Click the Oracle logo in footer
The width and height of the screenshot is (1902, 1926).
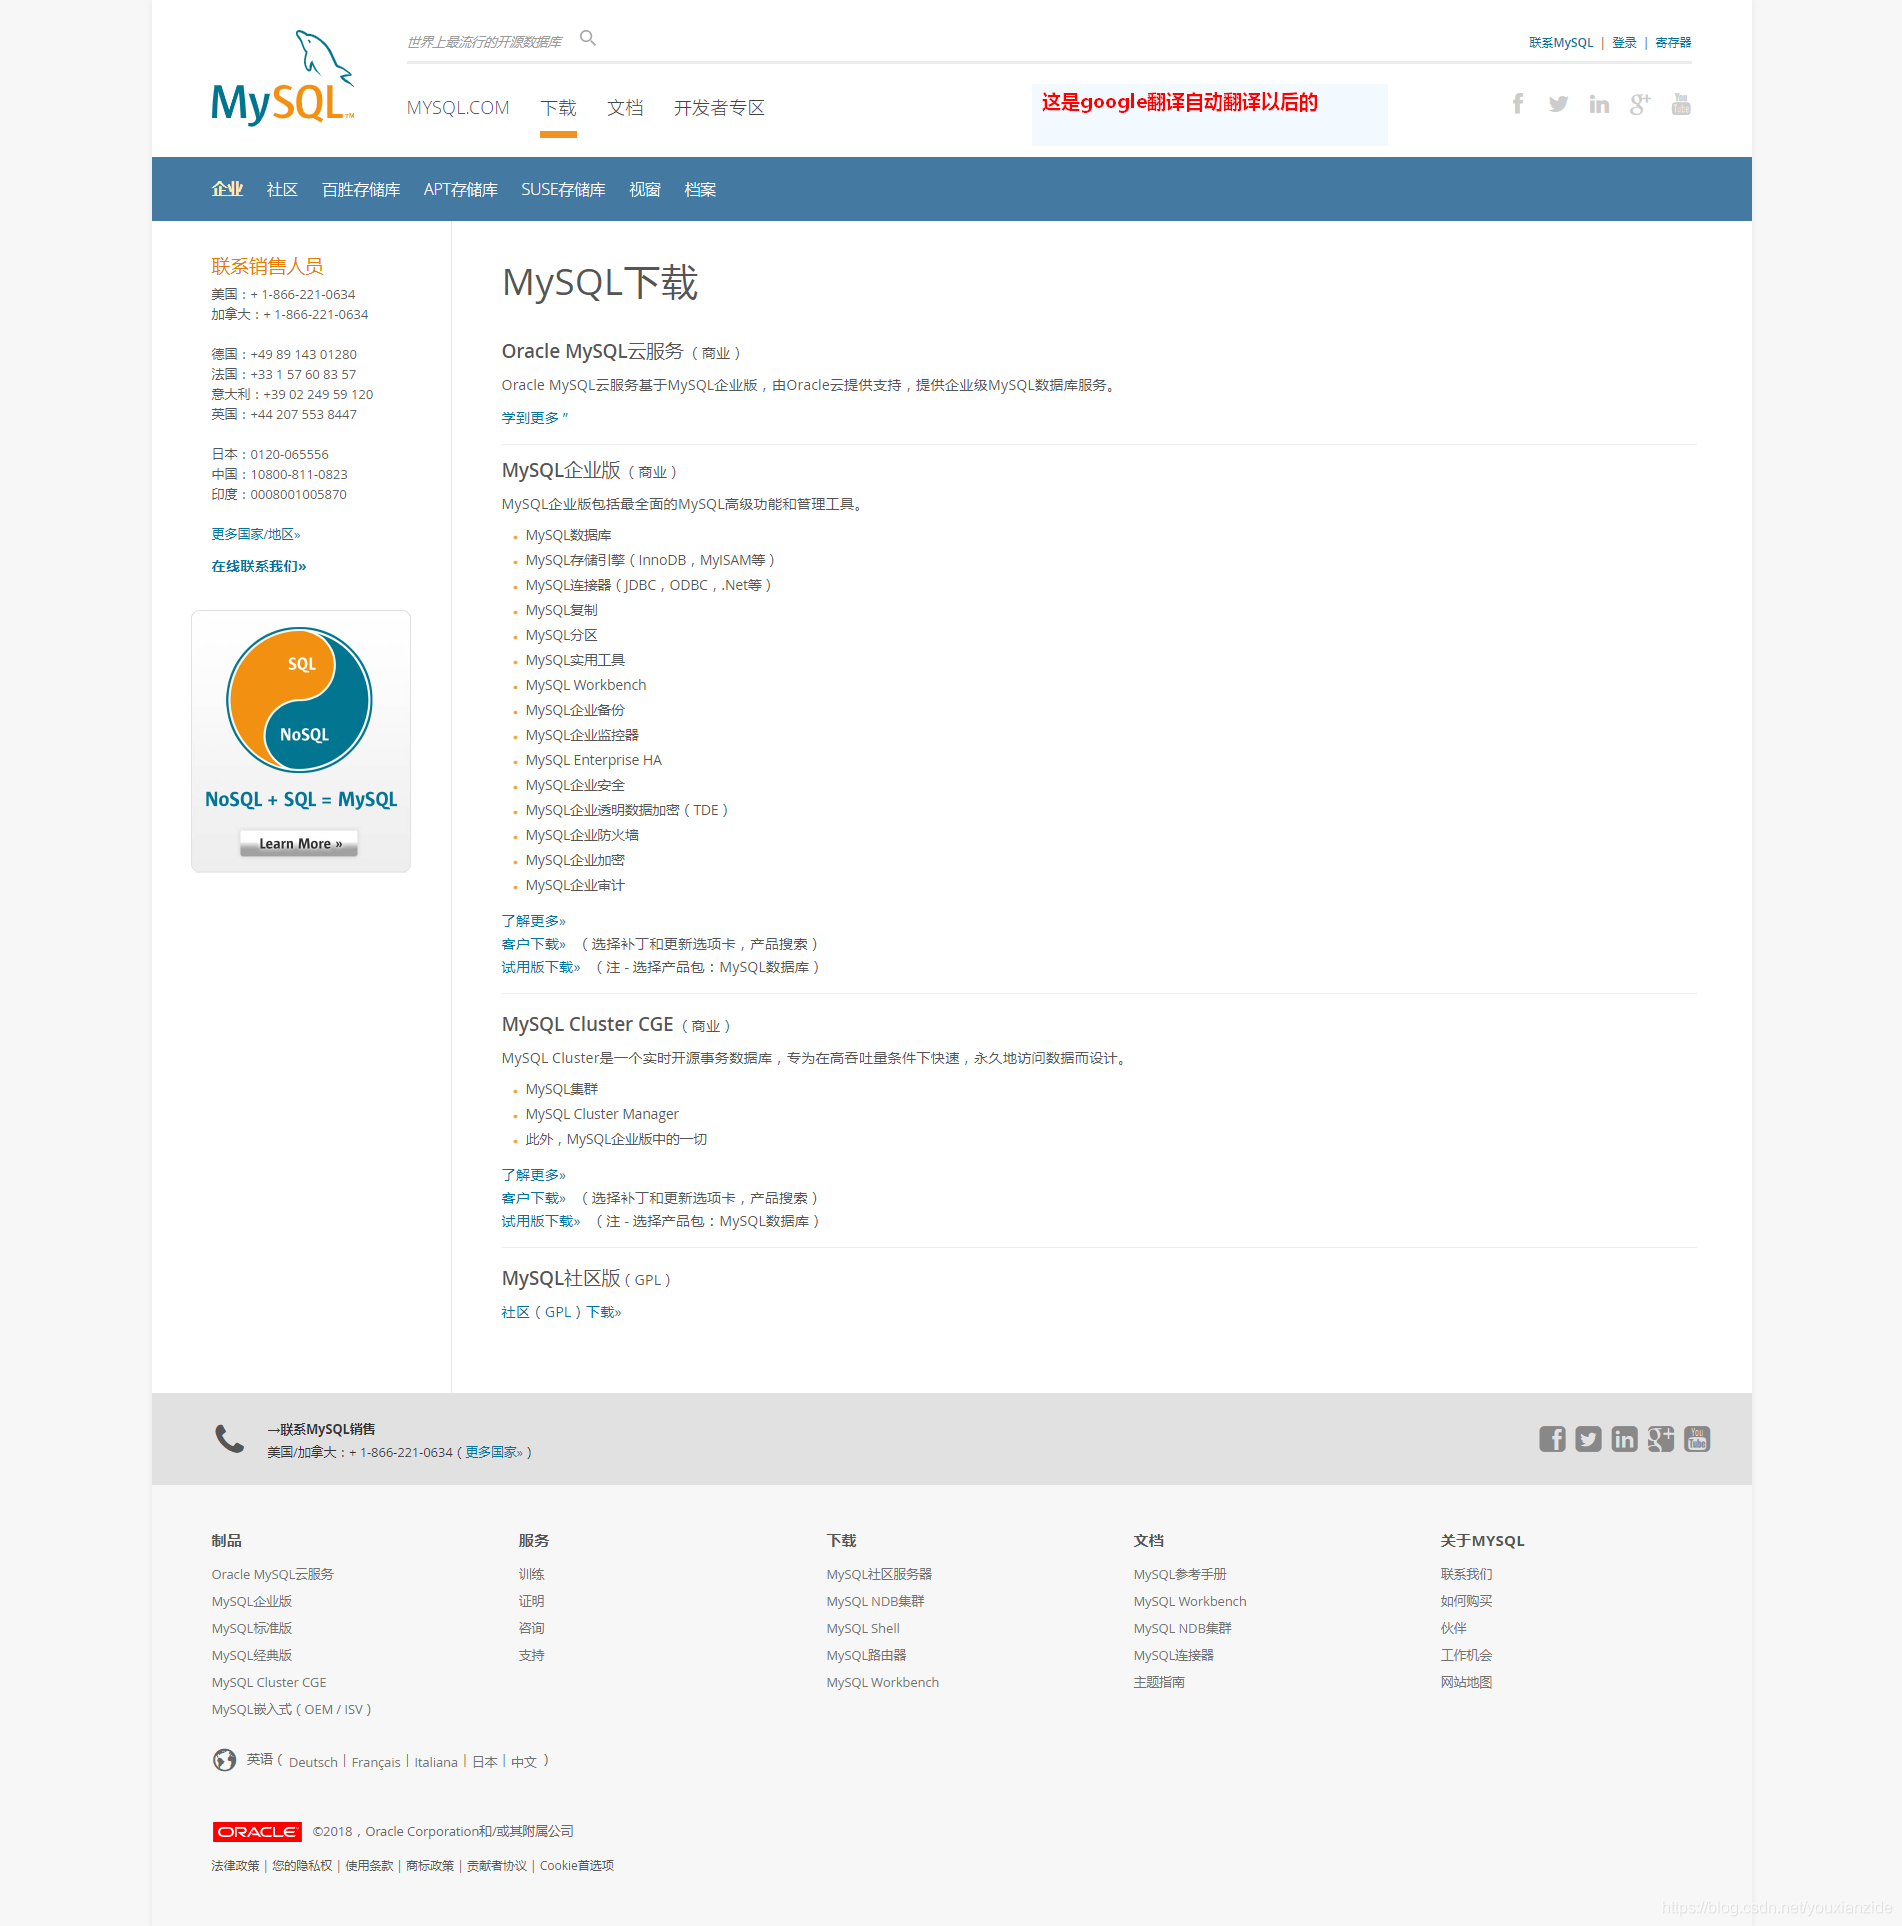click(257, 1831)
